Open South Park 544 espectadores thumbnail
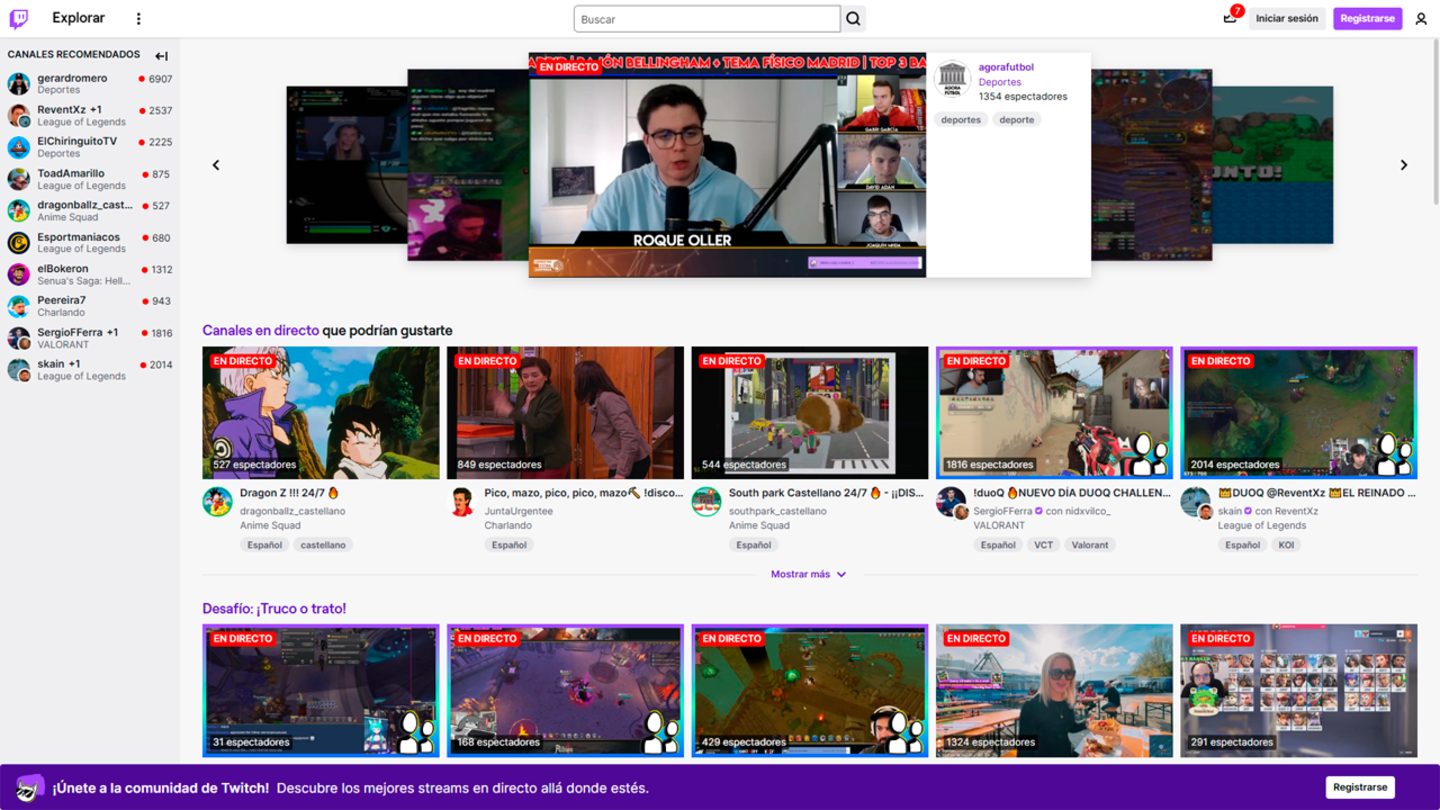This screenshot has width=1440, height=810. coord(810,413)
